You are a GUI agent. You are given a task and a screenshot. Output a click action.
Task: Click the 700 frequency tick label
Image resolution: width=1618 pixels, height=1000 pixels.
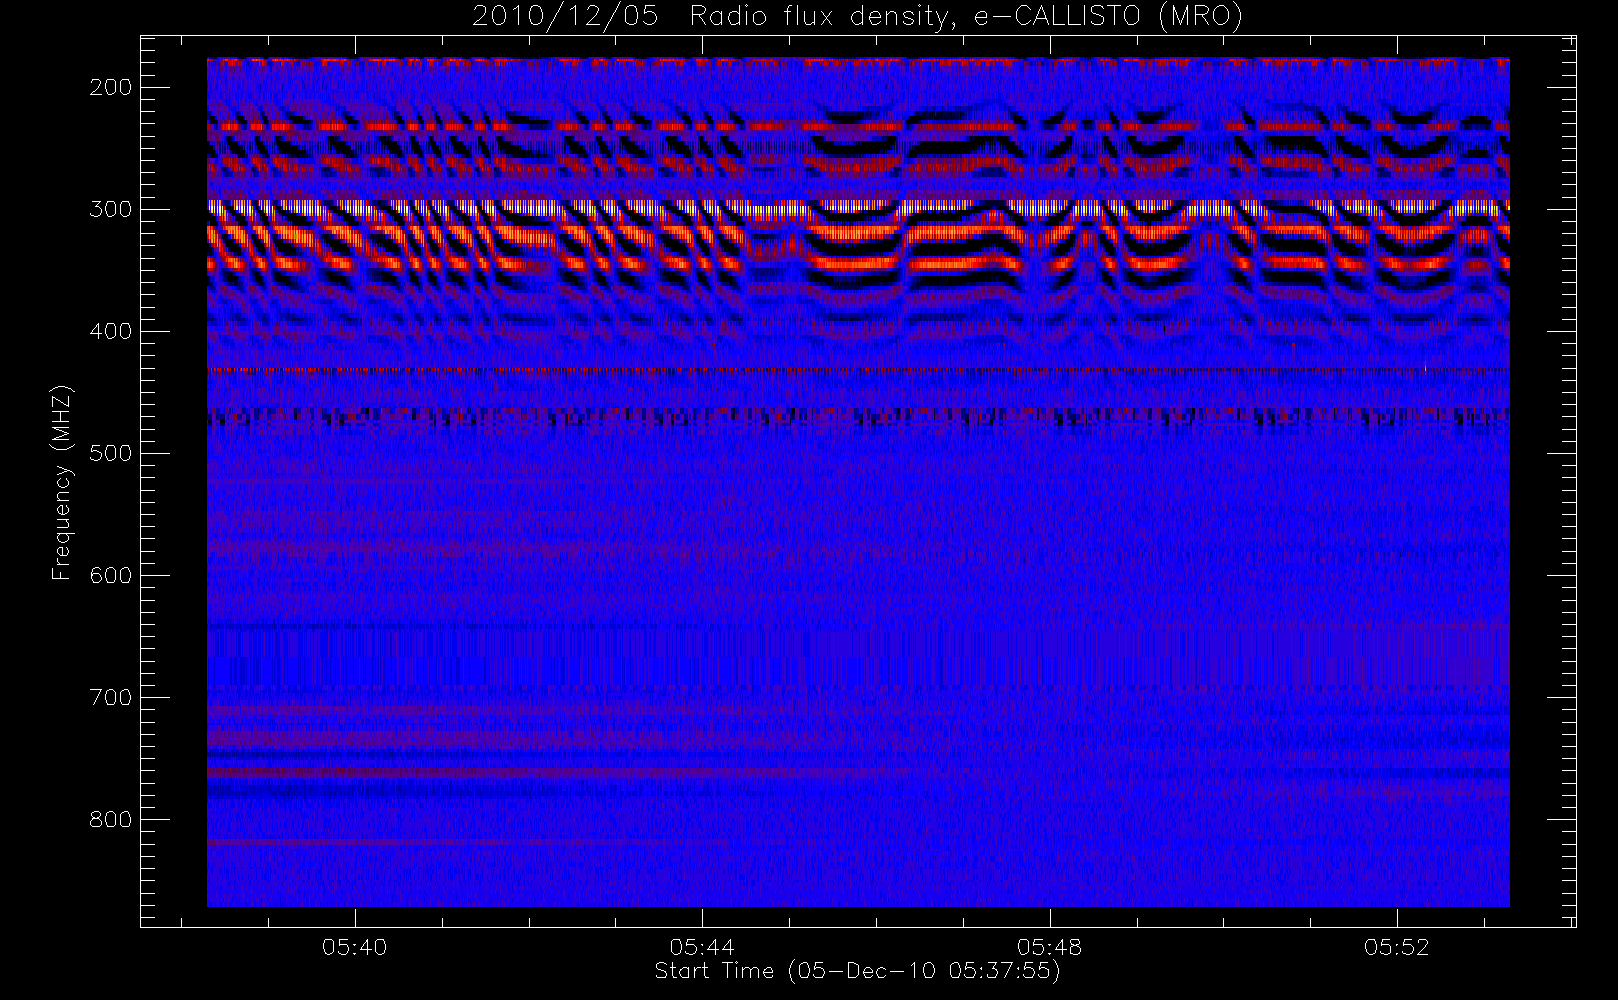(111, 697)
